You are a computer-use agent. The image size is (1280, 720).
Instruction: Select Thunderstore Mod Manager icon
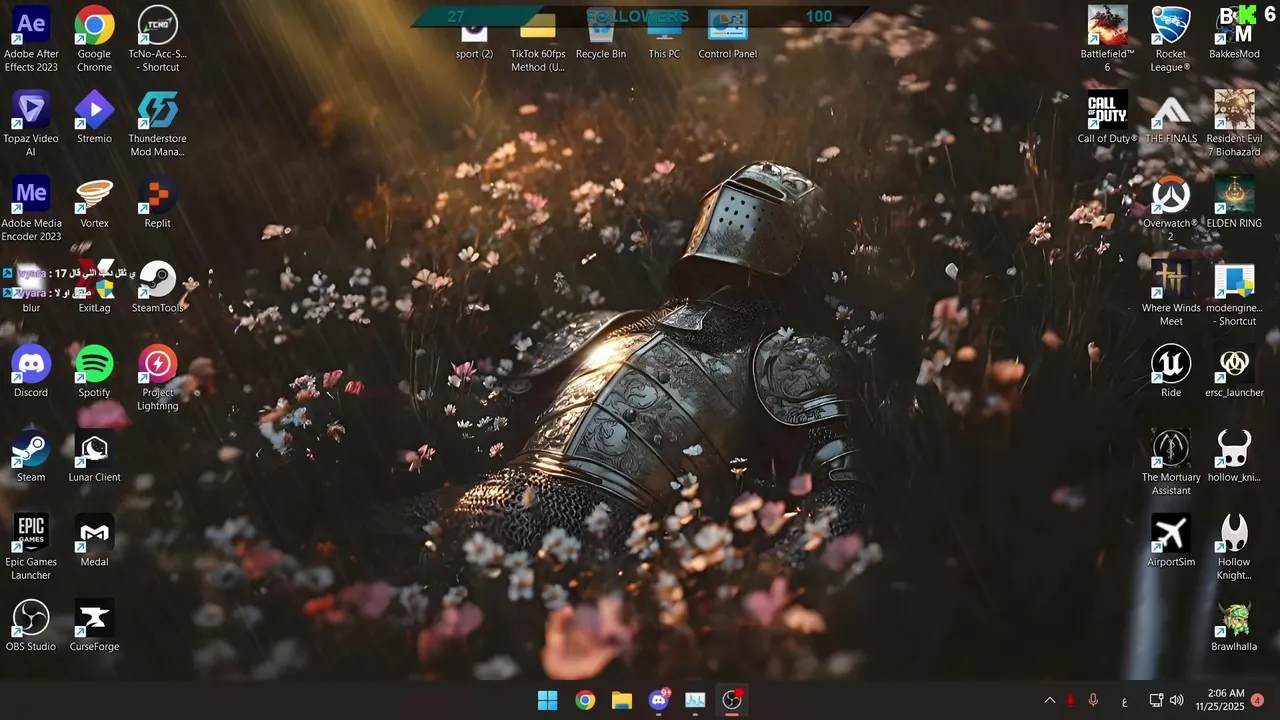pos(157,125)
